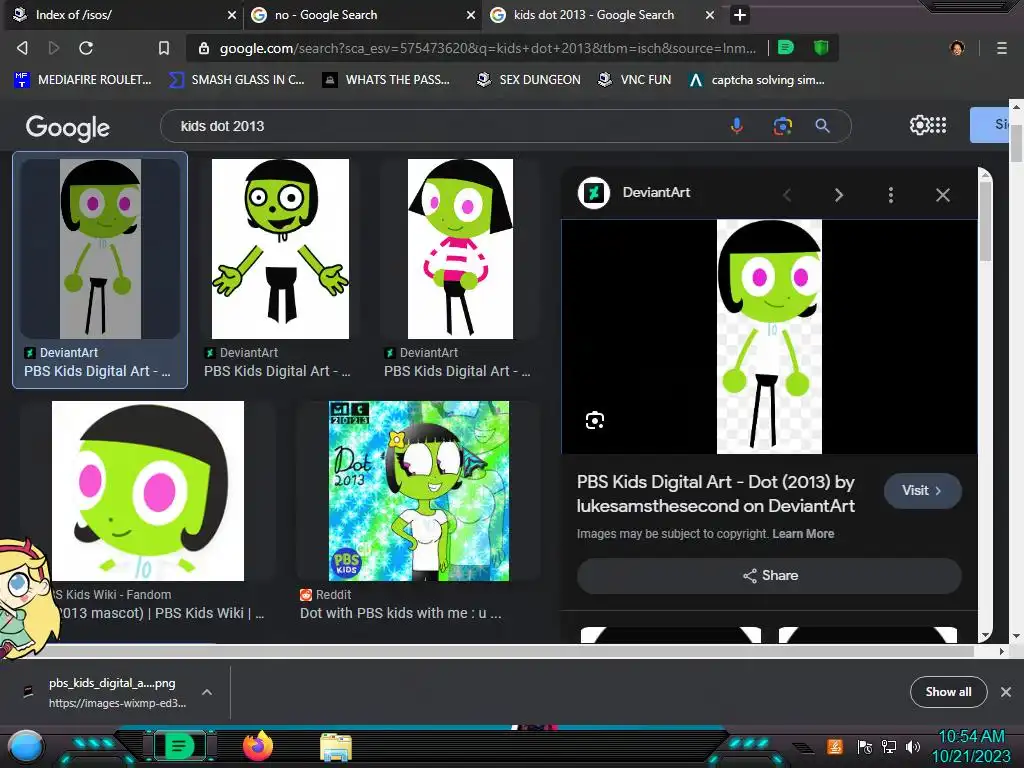
Task: Open the Action Center flag icon
Action: 865,746
